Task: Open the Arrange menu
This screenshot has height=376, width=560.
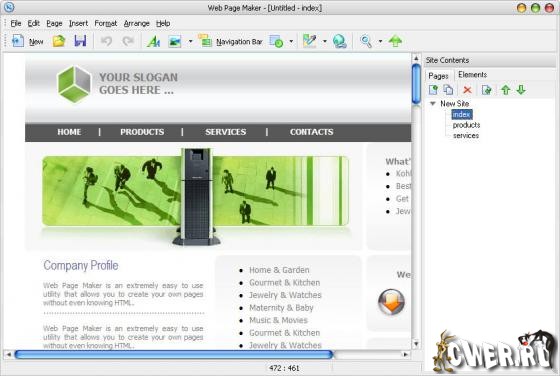Action: [136, 24]
